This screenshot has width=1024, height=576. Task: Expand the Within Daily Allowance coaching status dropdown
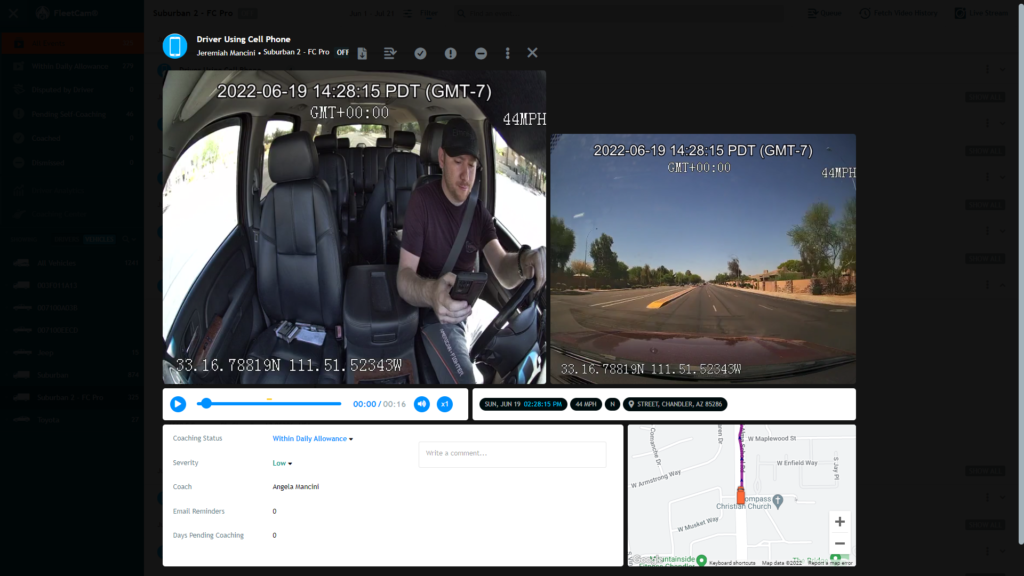312,439
